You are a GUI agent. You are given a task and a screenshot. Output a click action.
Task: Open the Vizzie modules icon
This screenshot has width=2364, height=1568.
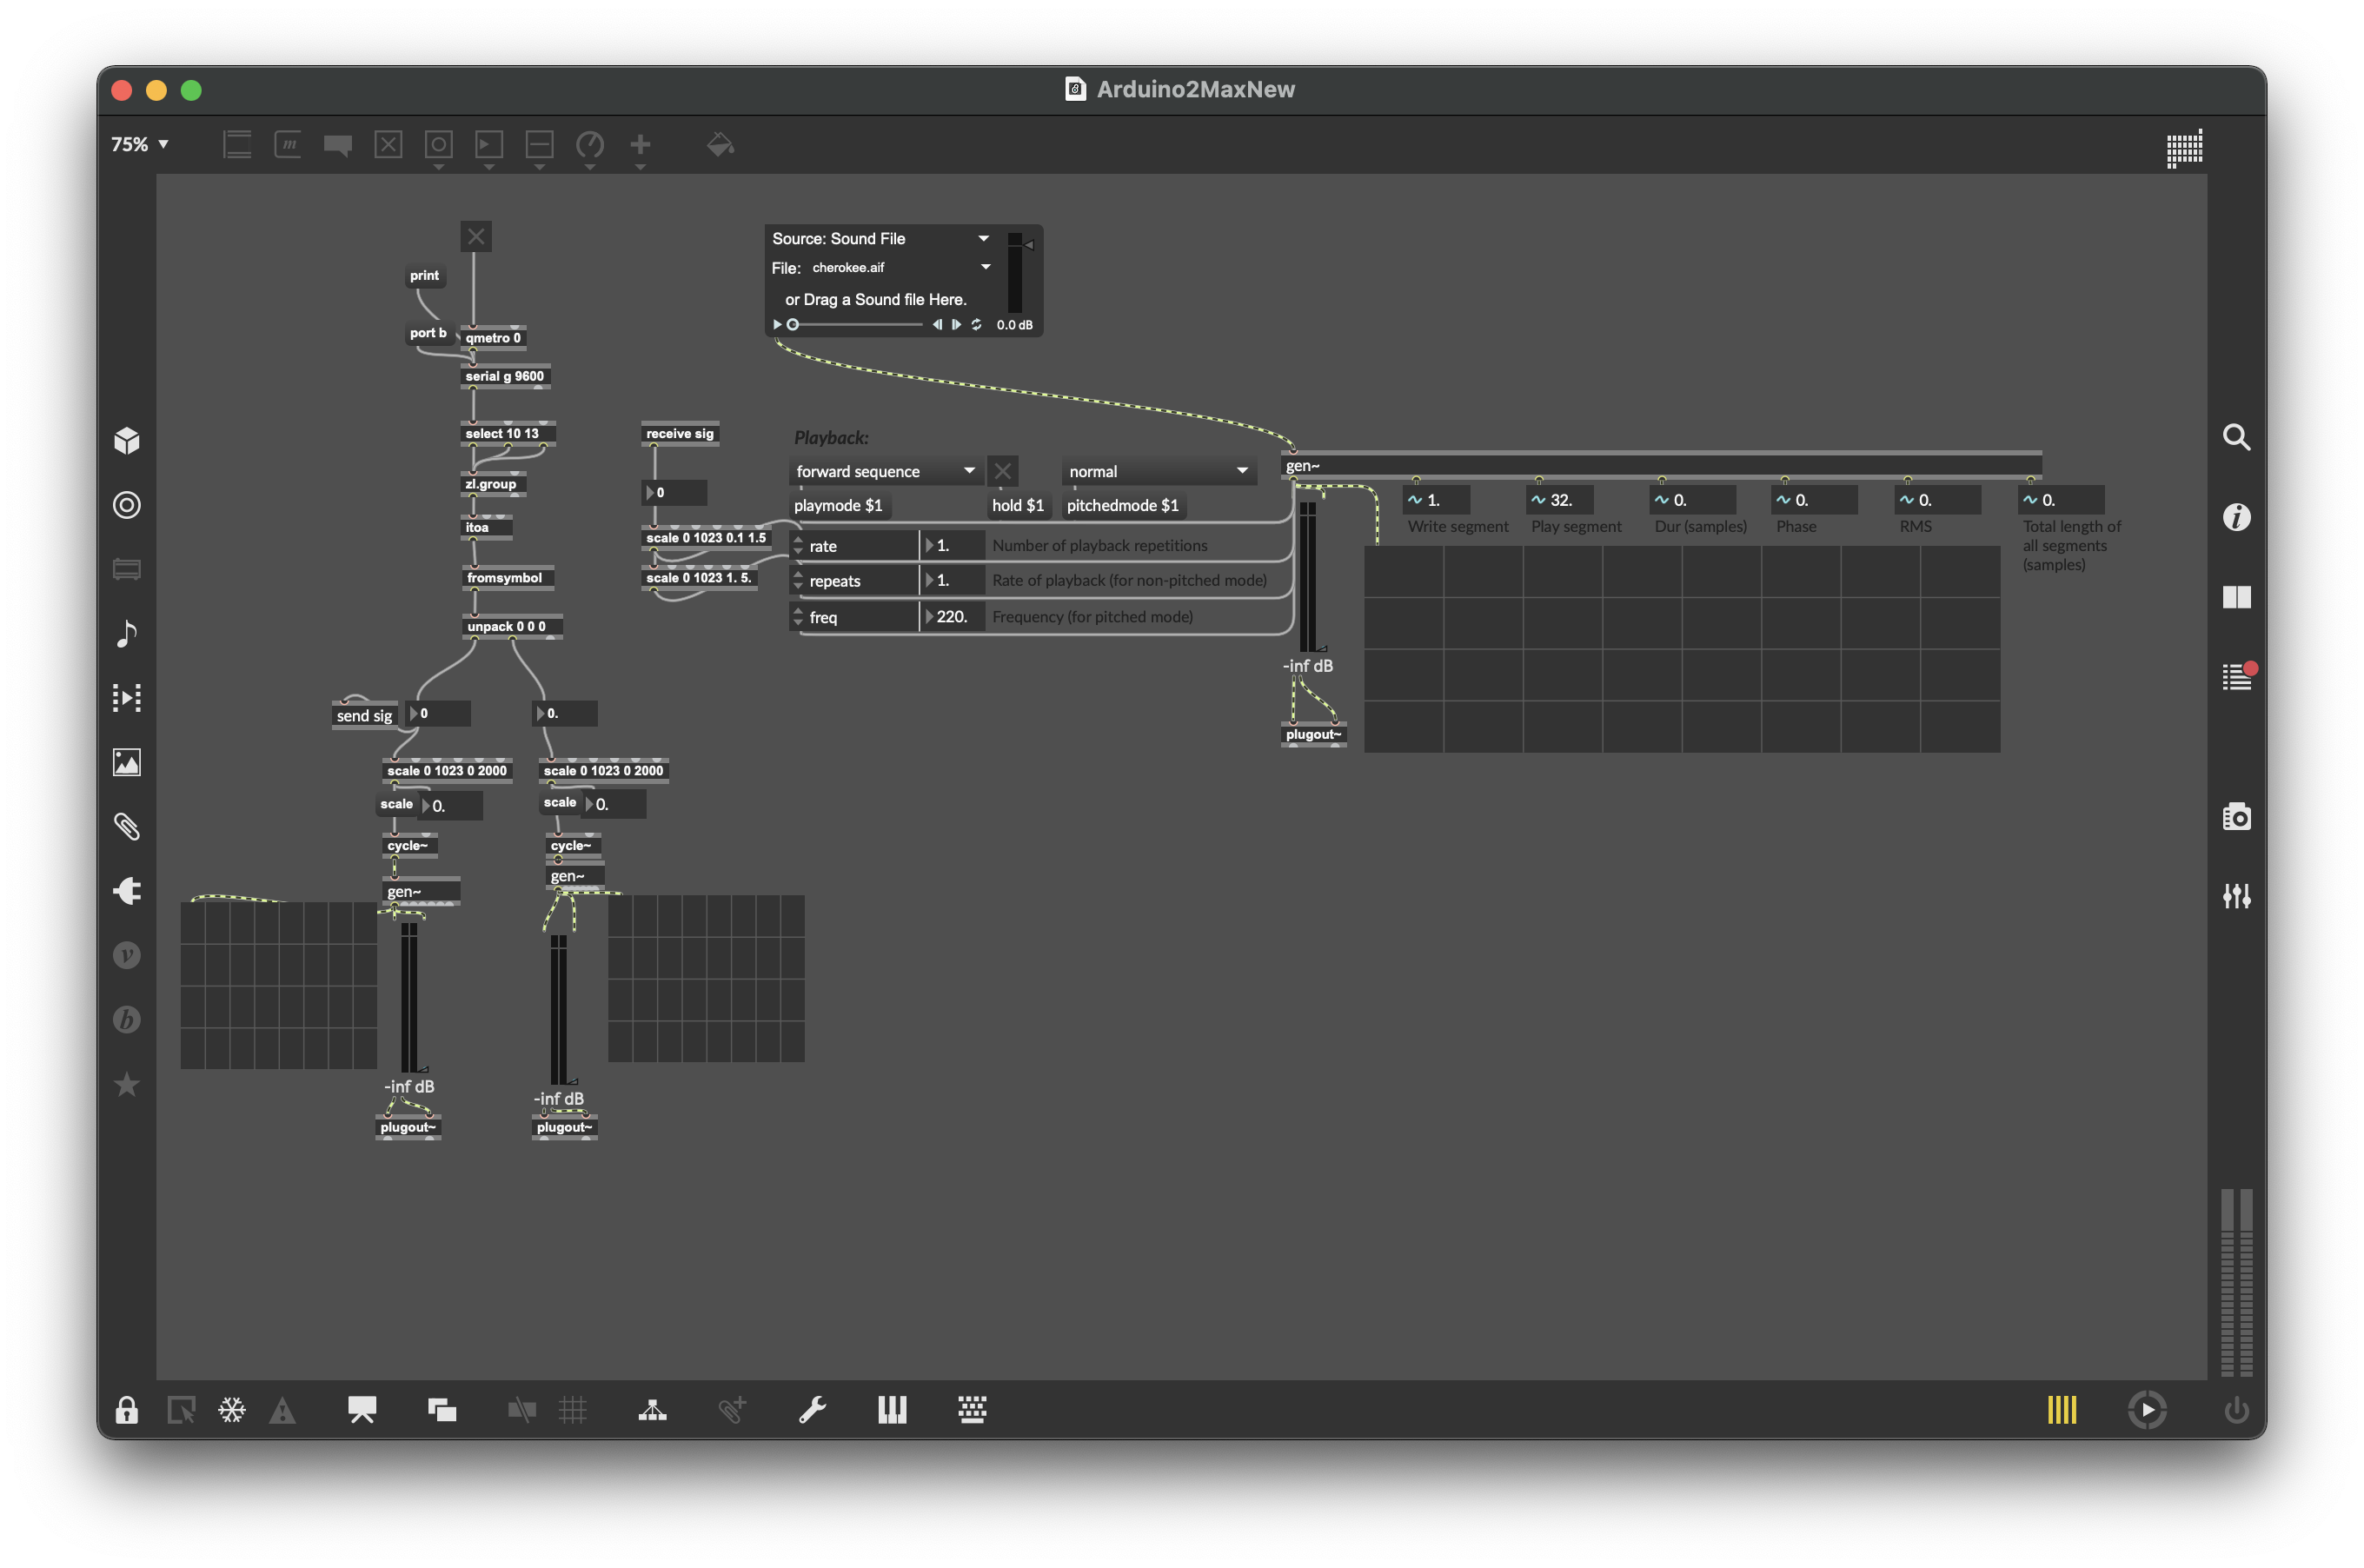127,955
